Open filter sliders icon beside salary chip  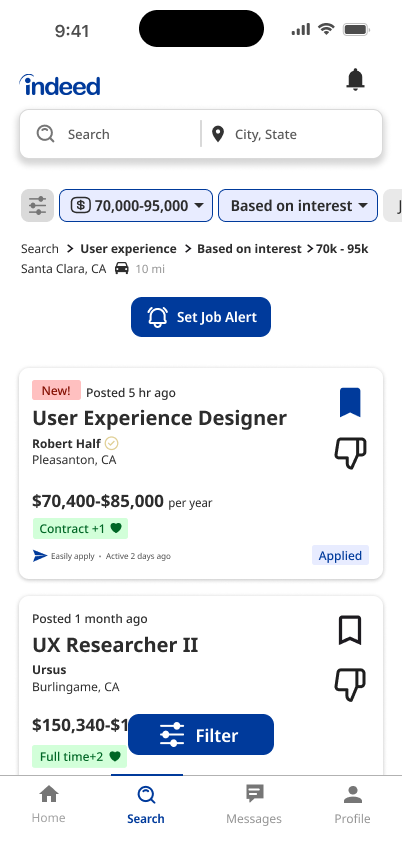[x=37, y=205]
